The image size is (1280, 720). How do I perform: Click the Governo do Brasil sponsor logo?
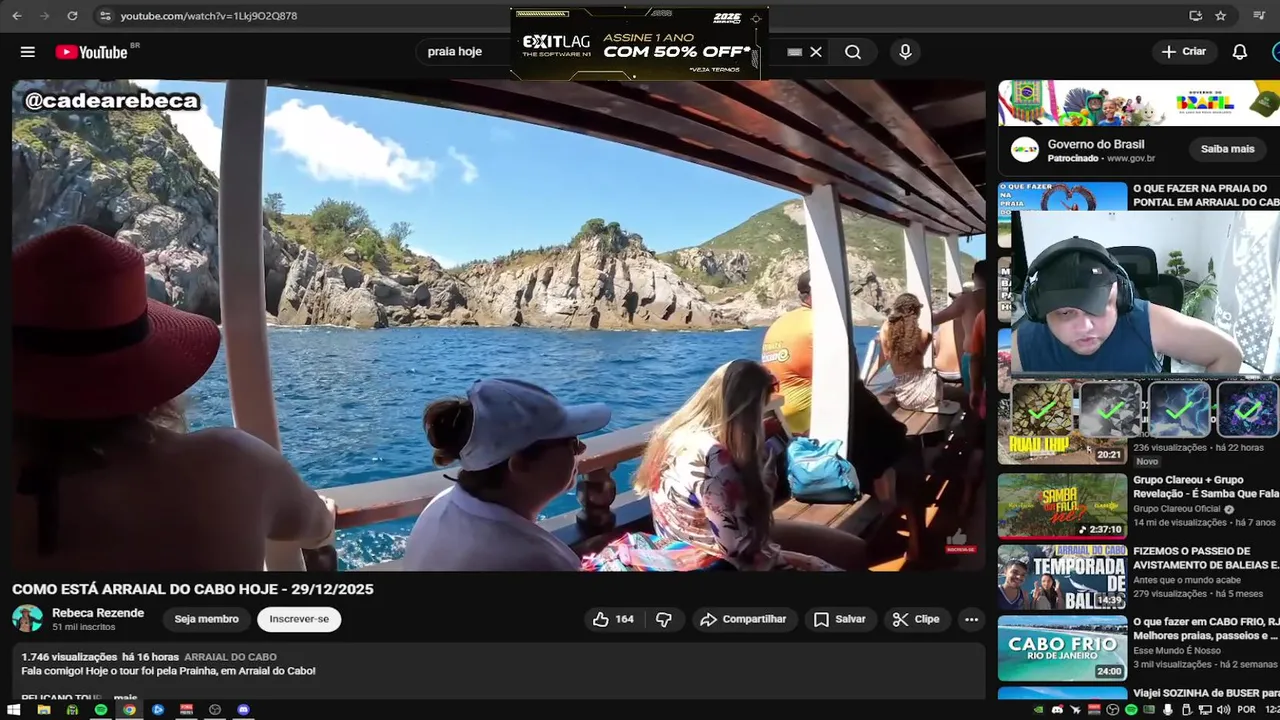click(1025, 150)
